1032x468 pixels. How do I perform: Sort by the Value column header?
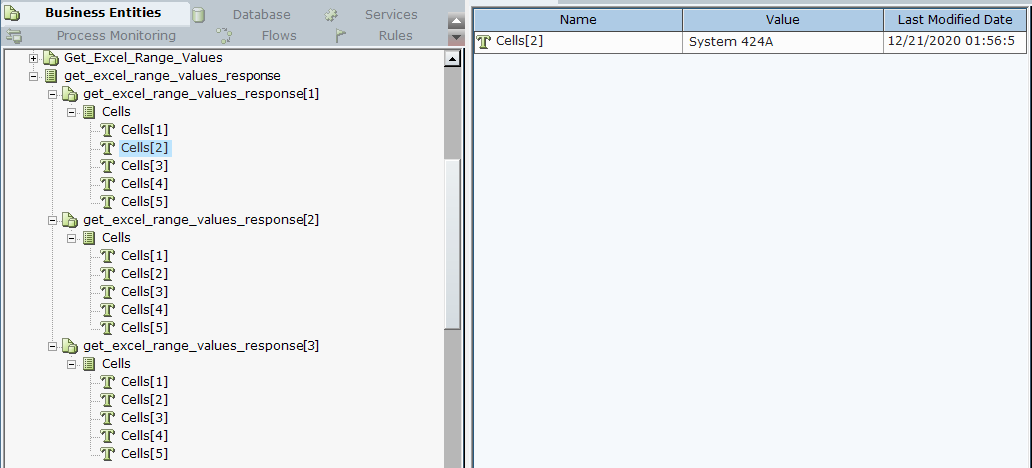point(782,20)
